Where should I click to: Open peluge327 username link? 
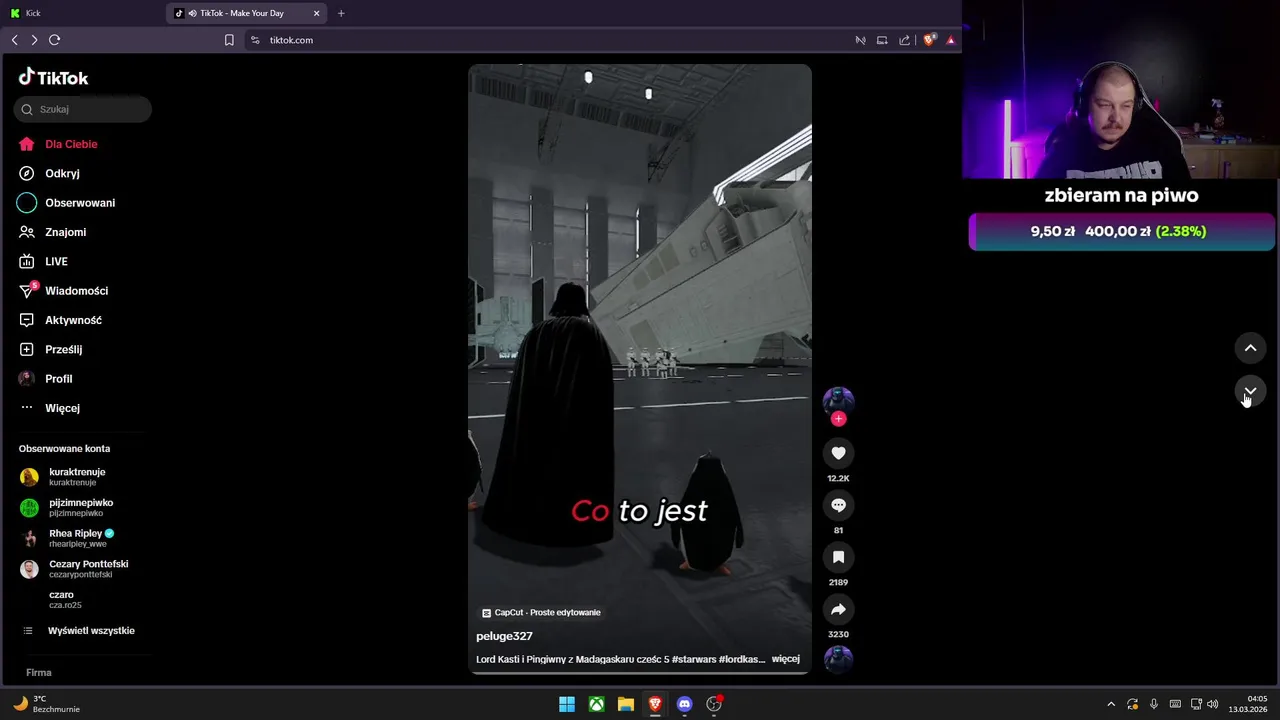(504, 636)
